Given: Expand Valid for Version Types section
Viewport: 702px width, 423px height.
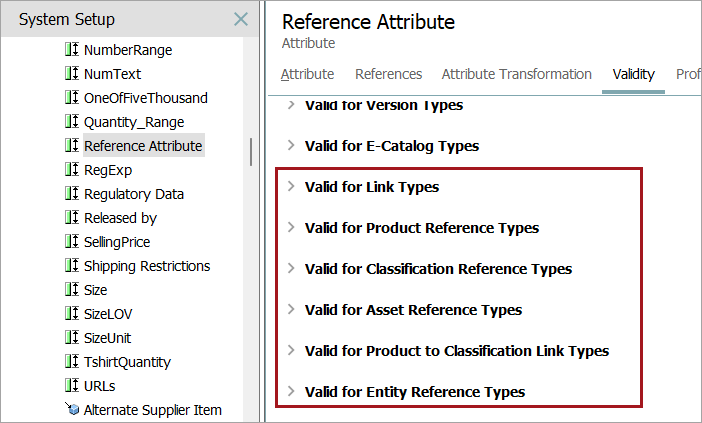Looking at the screenshot, I should tap(291, 105).
